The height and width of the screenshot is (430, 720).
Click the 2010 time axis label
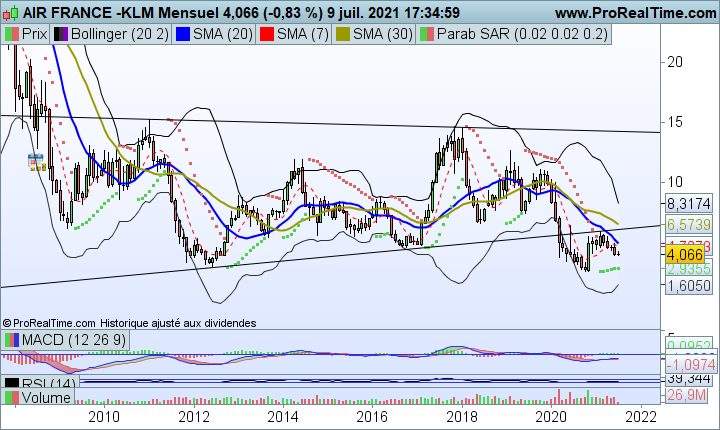click(104, 417)
